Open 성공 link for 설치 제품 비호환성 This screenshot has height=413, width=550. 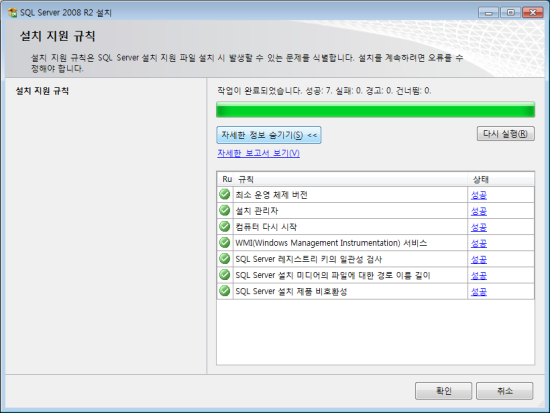(479, 292)
